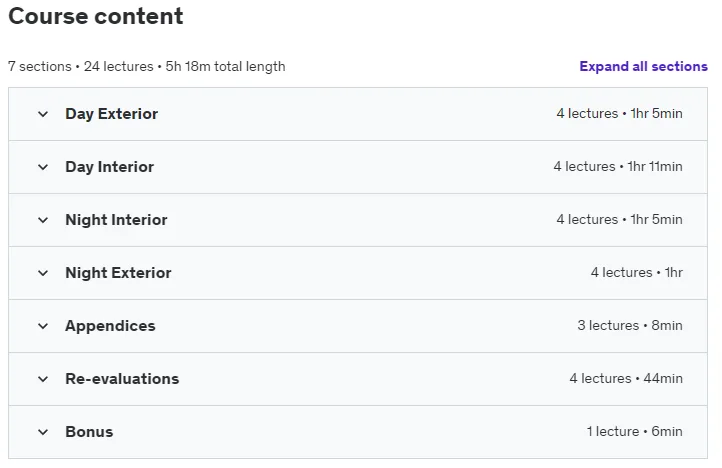Open the Day Exterior section title
The width and height of the screenshot is (722, 468).
click(111, 114)
